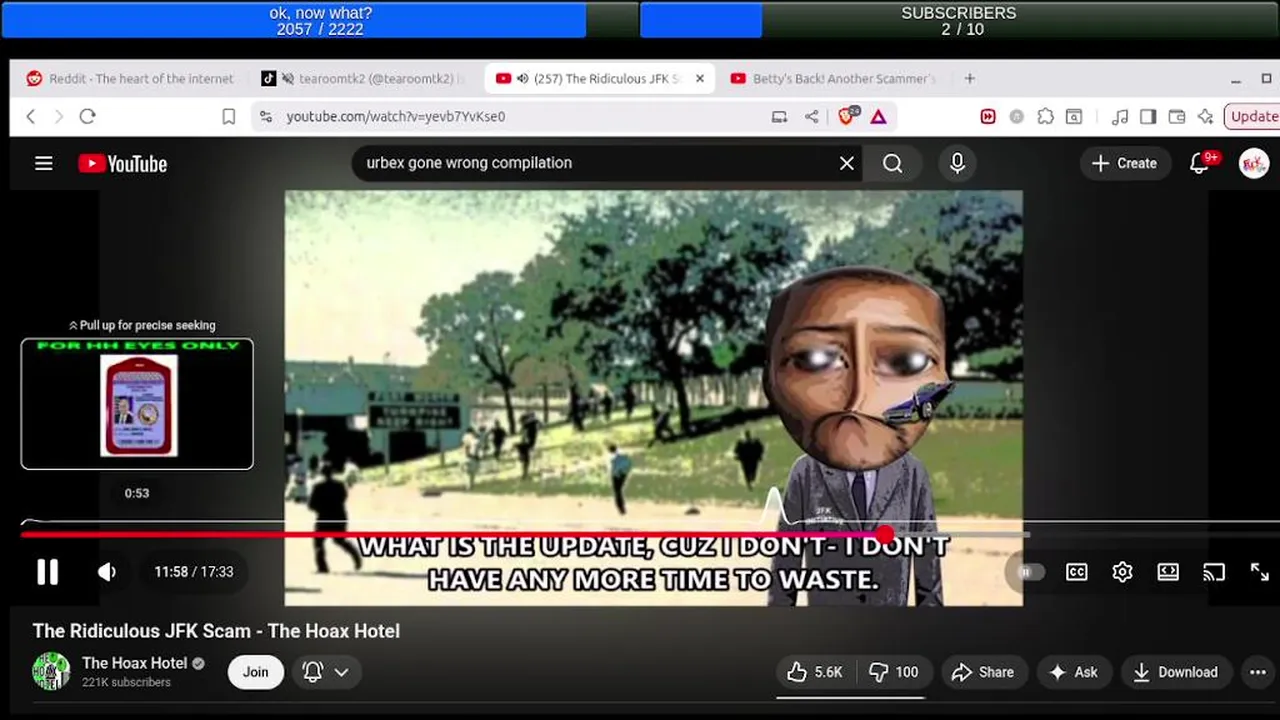Open the extensions puzzle piece menu
This screenshot has width=1280, height=720.
1045,117
